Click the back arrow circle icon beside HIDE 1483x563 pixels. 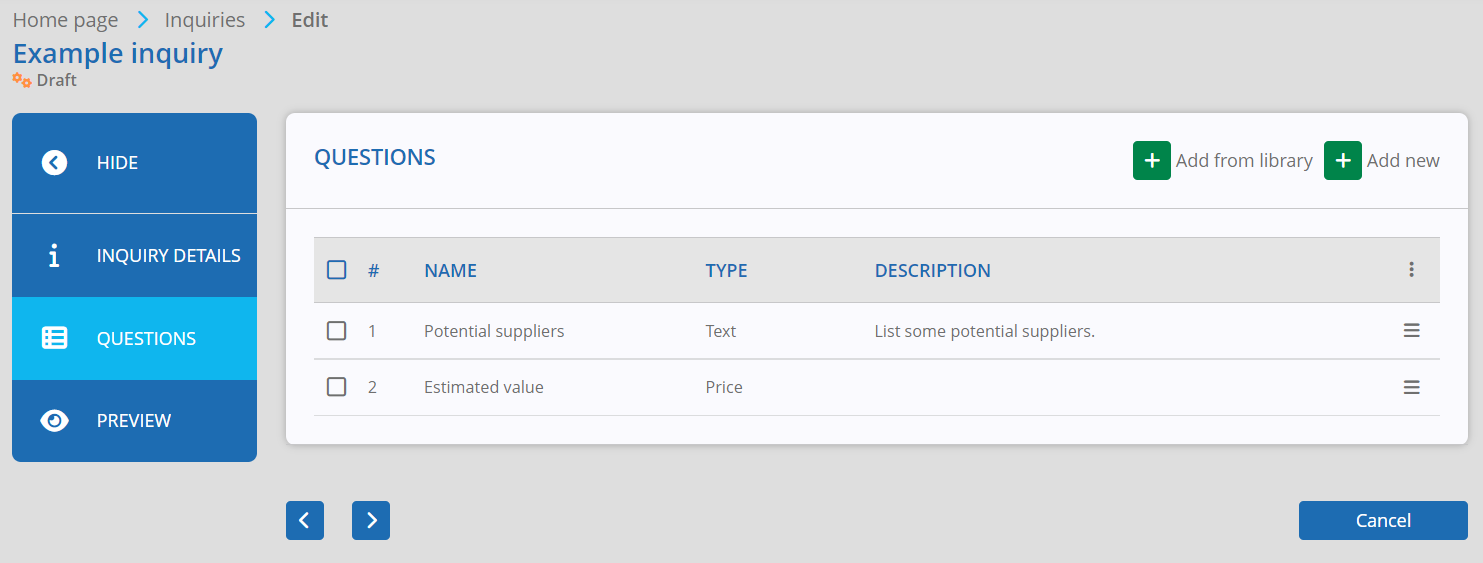[x=54, y=162]
